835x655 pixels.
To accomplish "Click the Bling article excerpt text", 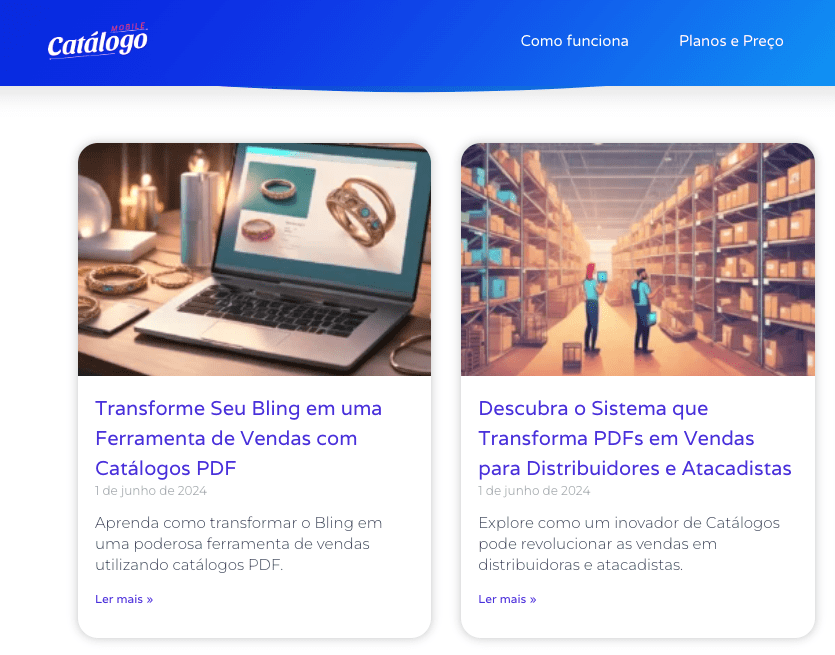I will point(239,544).
